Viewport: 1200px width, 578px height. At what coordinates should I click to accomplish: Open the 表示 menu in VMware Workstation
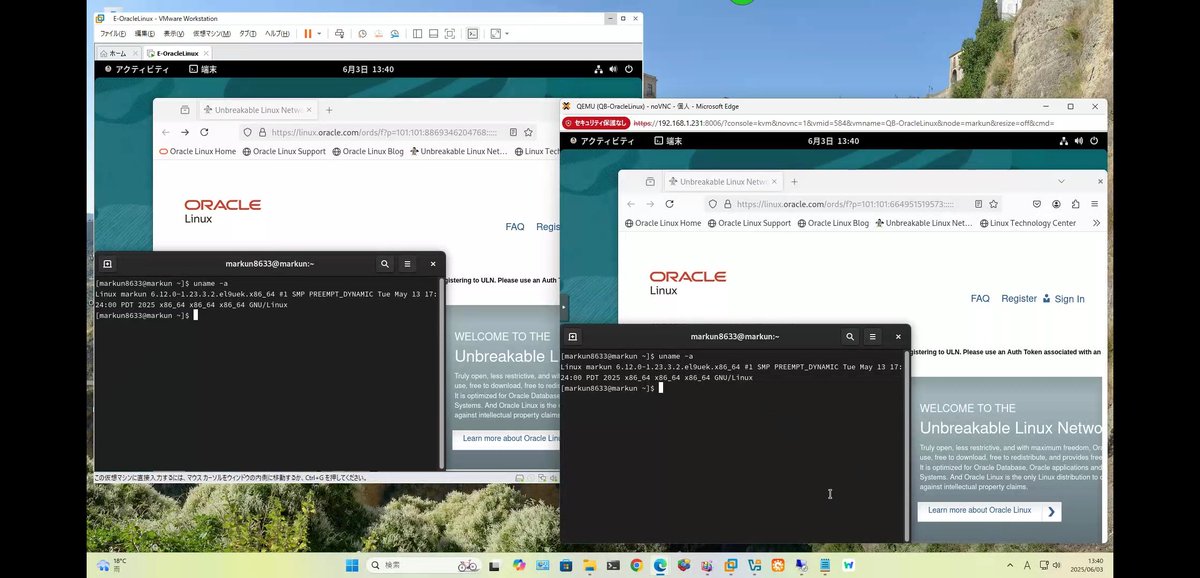point(173,34)
